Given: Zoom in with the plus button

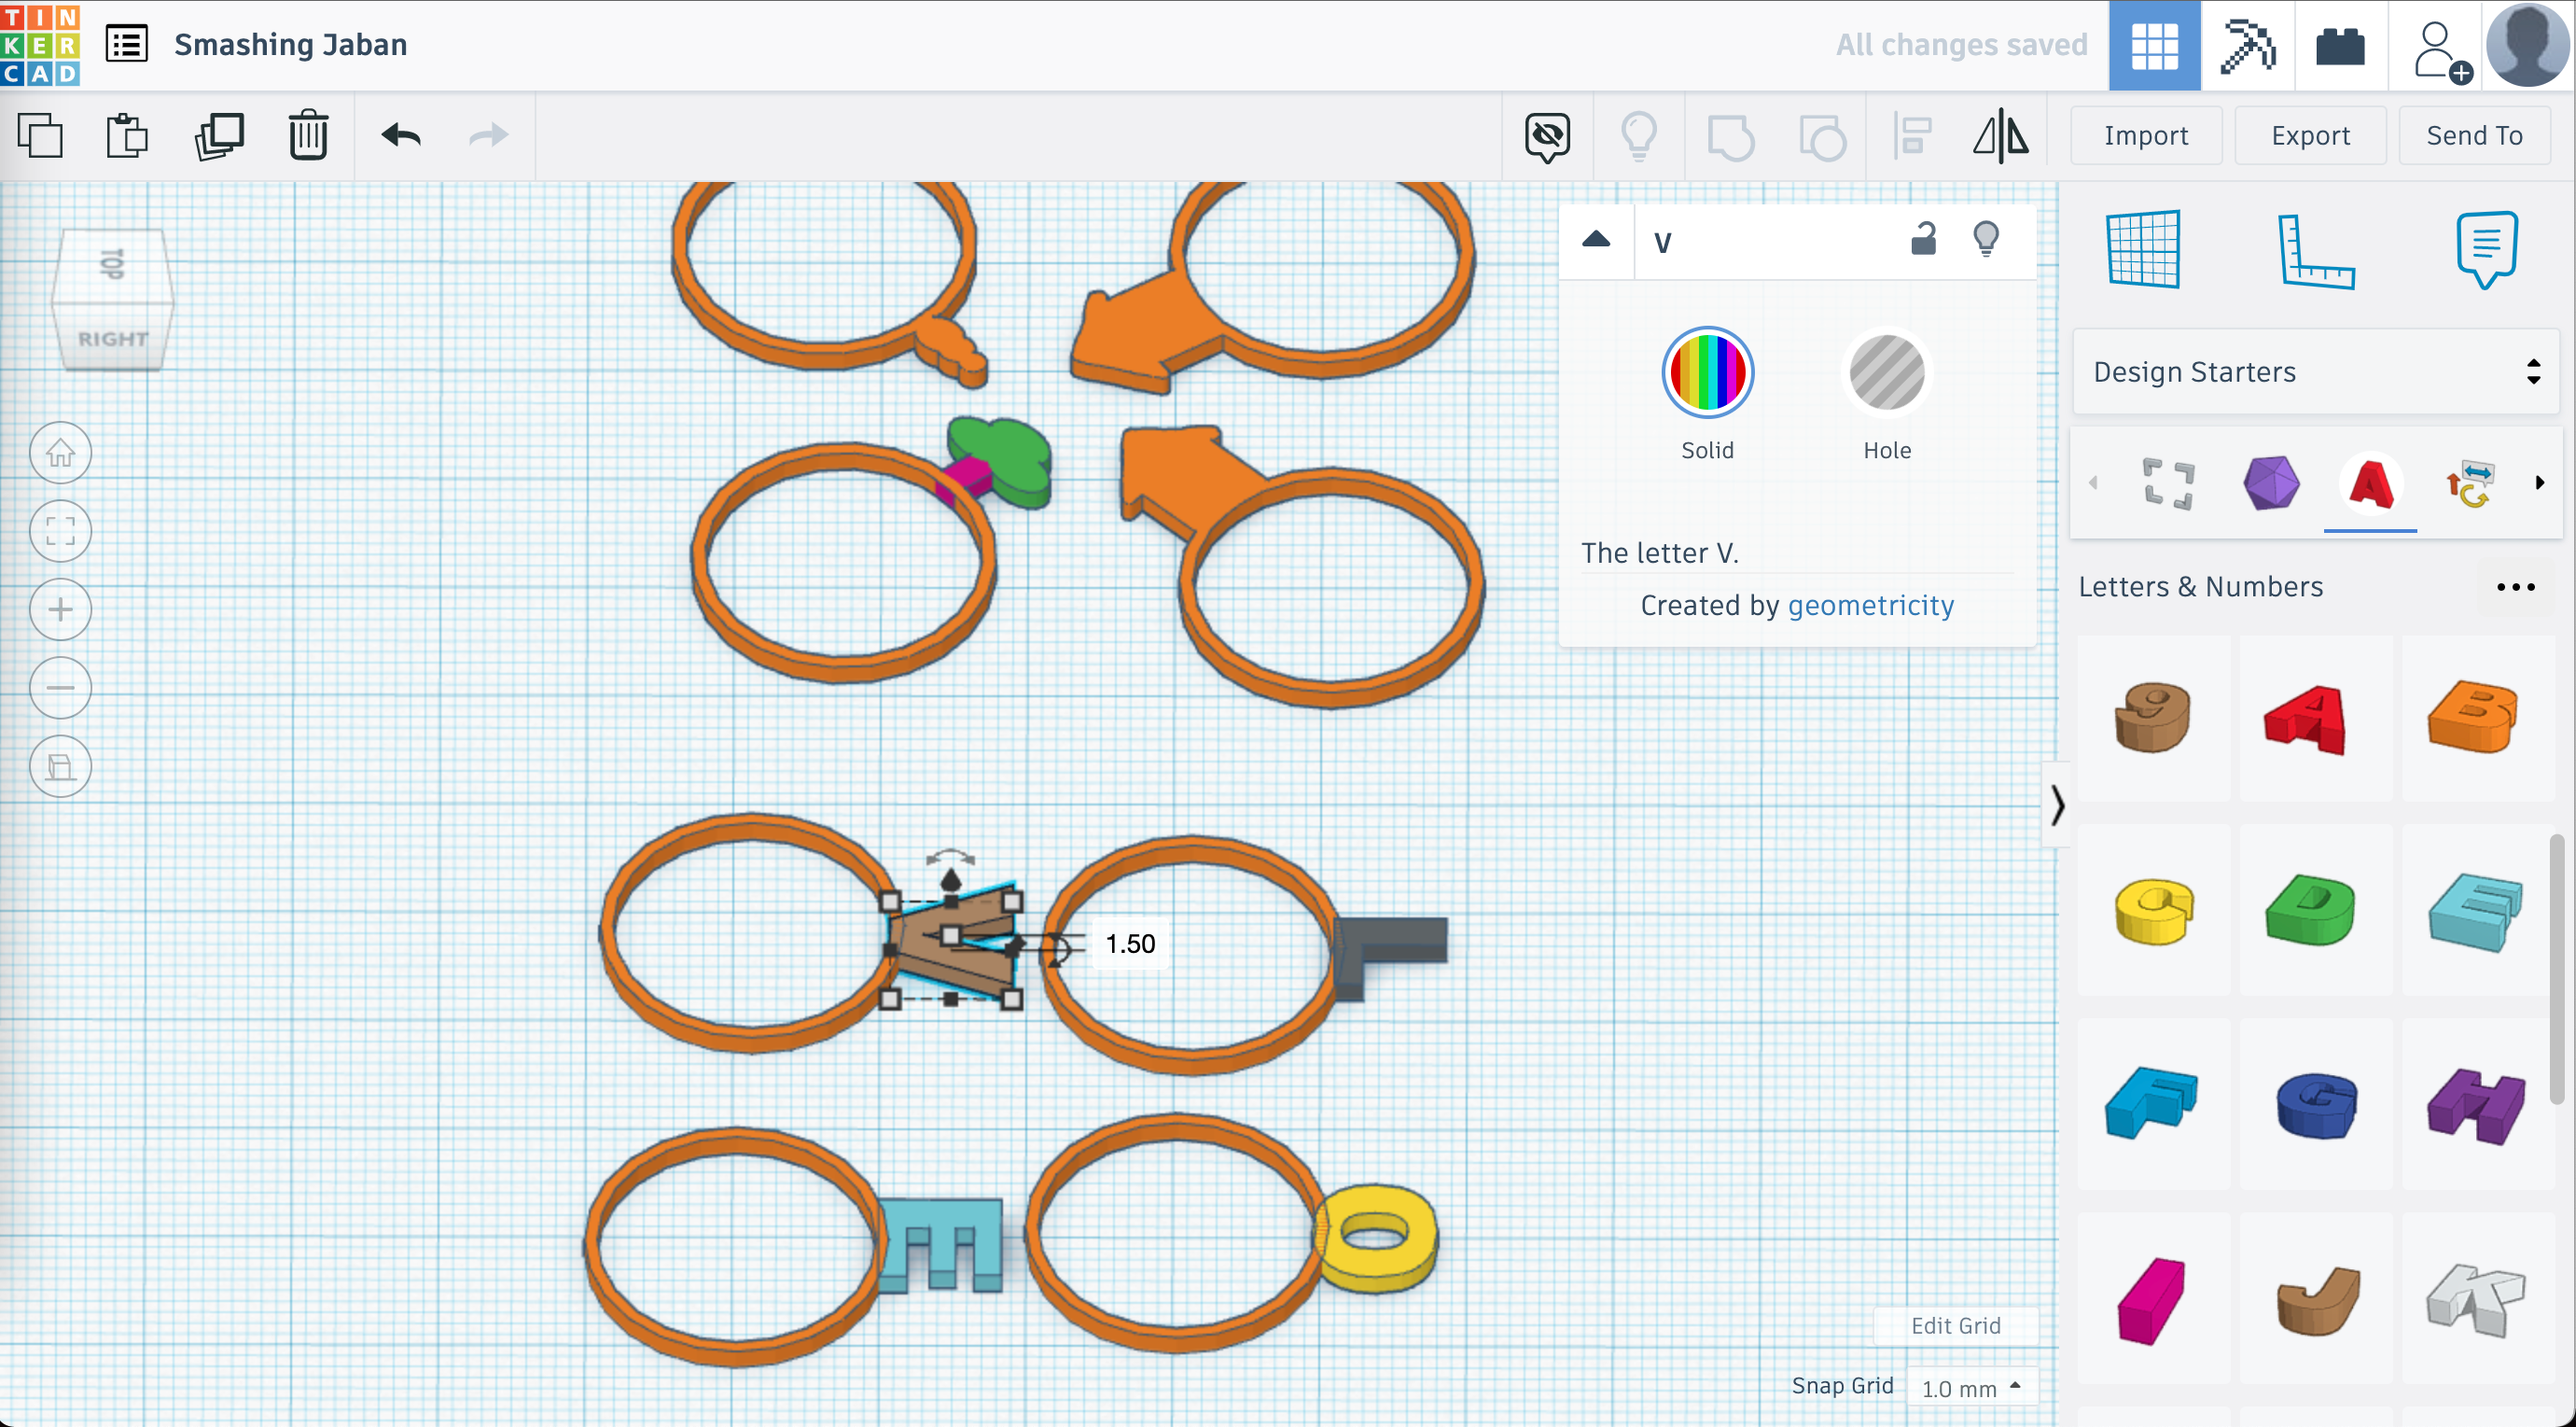Looking at the screenshot, I should [61, 610].
